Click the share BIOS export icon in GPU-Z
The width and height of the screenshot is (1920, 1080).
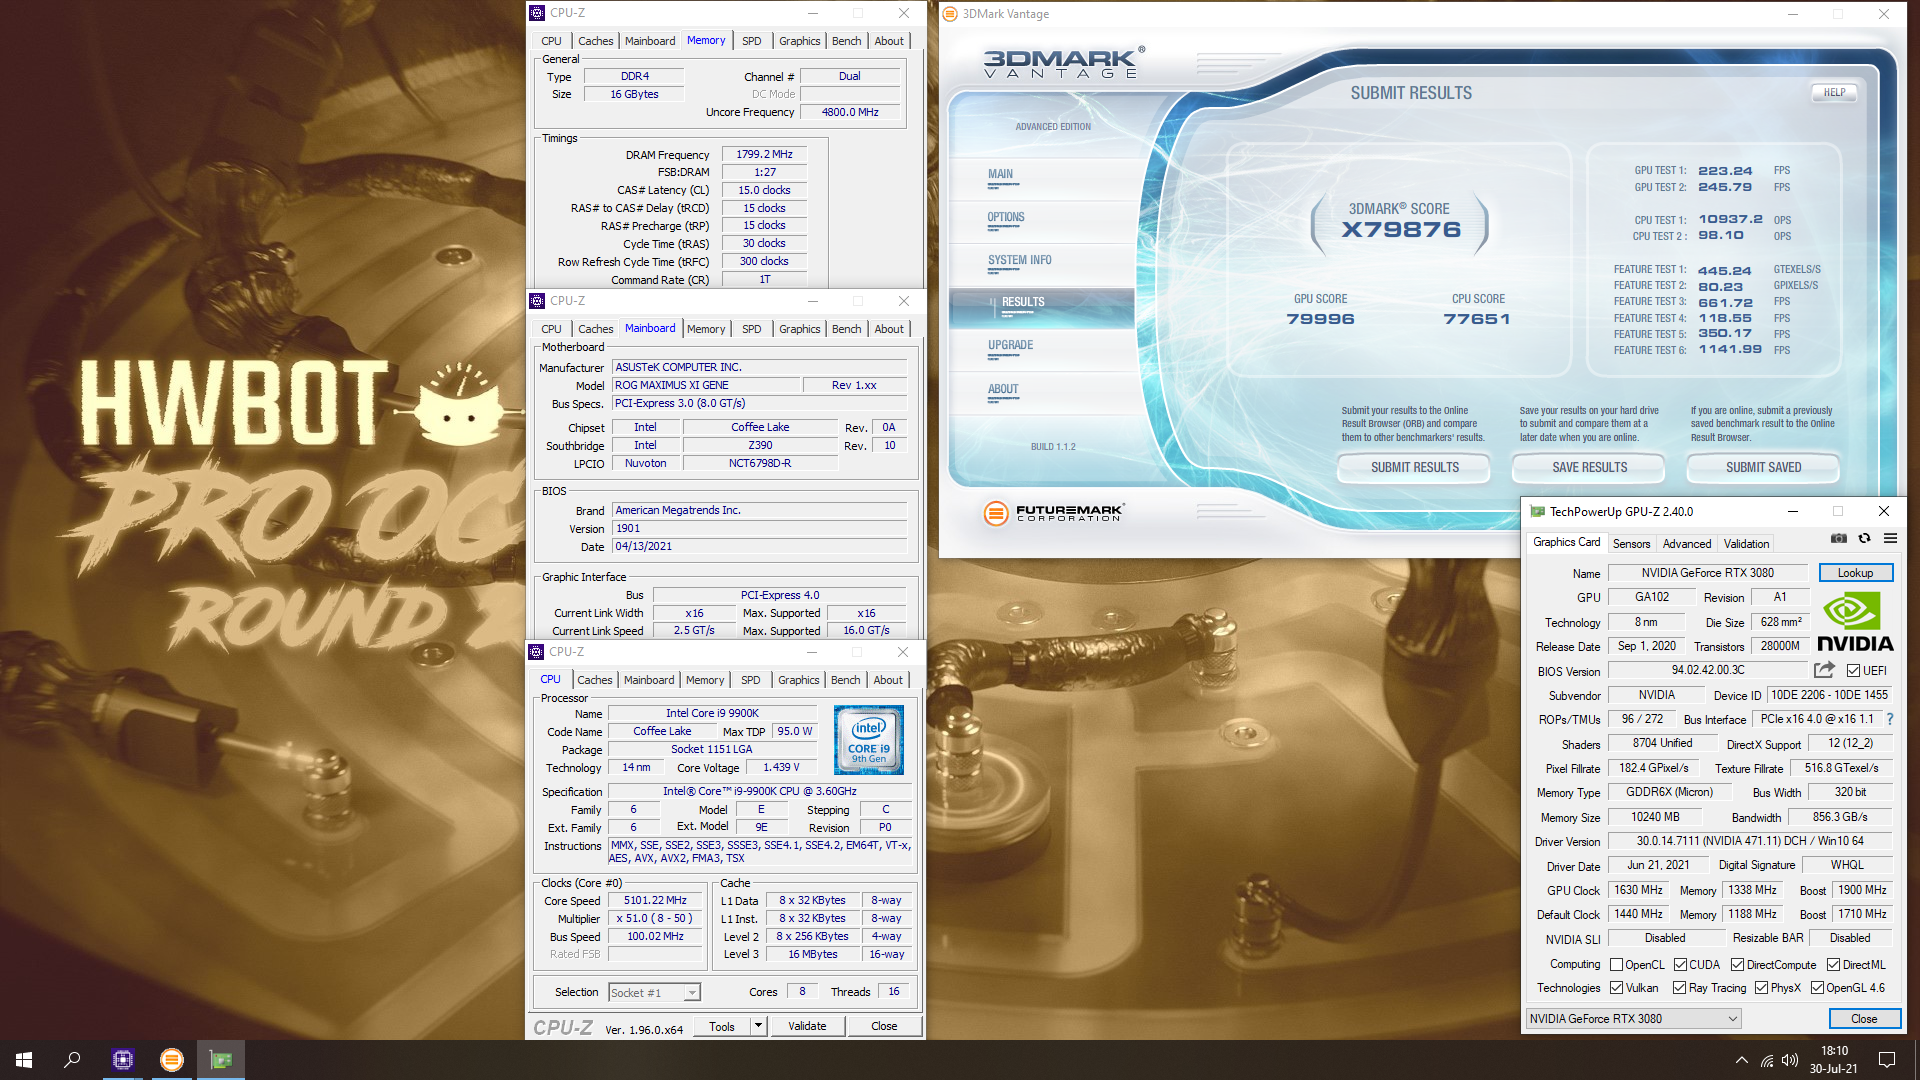[x=1824, y=670]
